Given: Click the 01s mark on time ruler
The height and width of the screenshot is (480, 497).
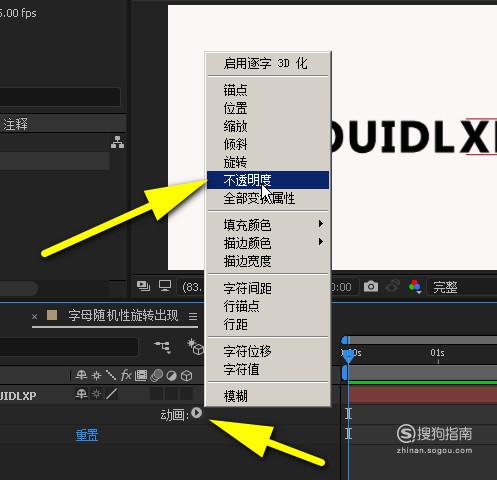Looking at the screenshot, I should [x=437, y=353].
